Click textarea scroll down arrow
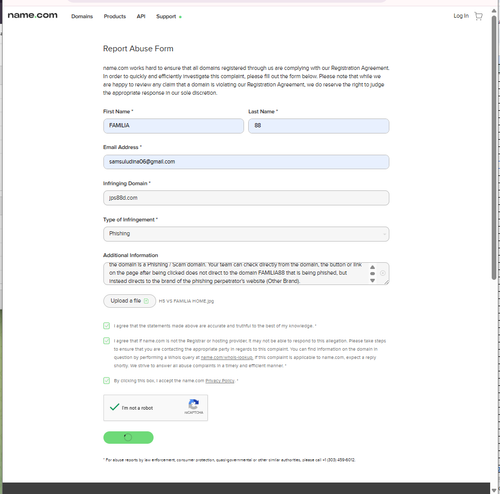Screen dimensions: 500x494 point(372,281)
